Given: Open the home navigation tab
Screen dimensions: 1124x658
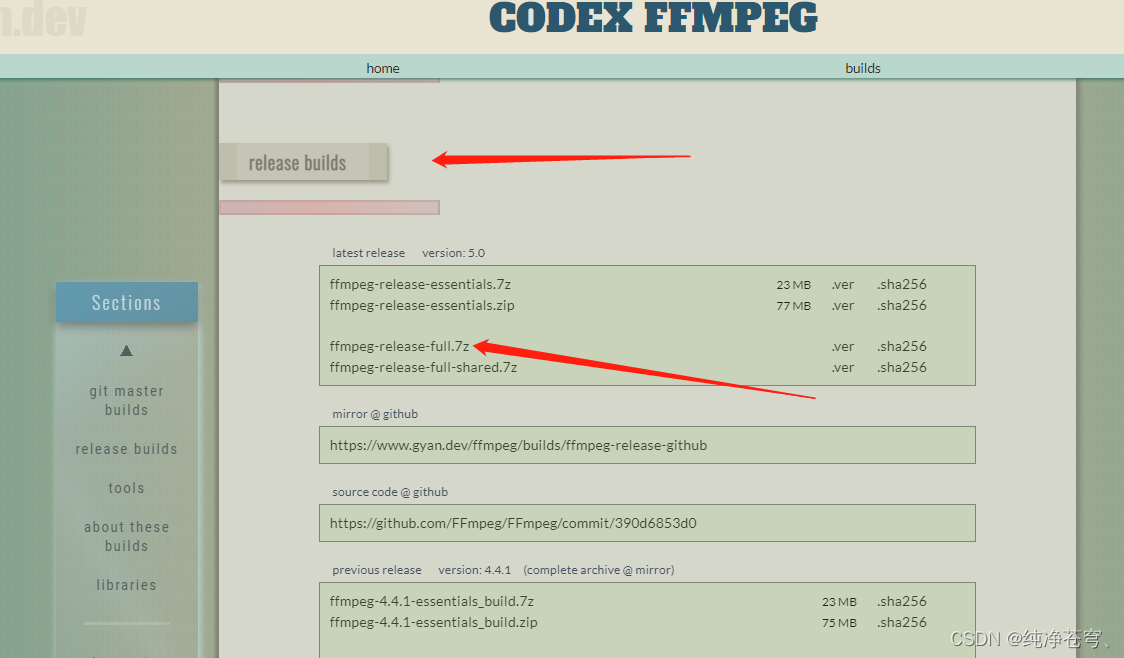Looking at the screenshot, I should click(383, 68).
